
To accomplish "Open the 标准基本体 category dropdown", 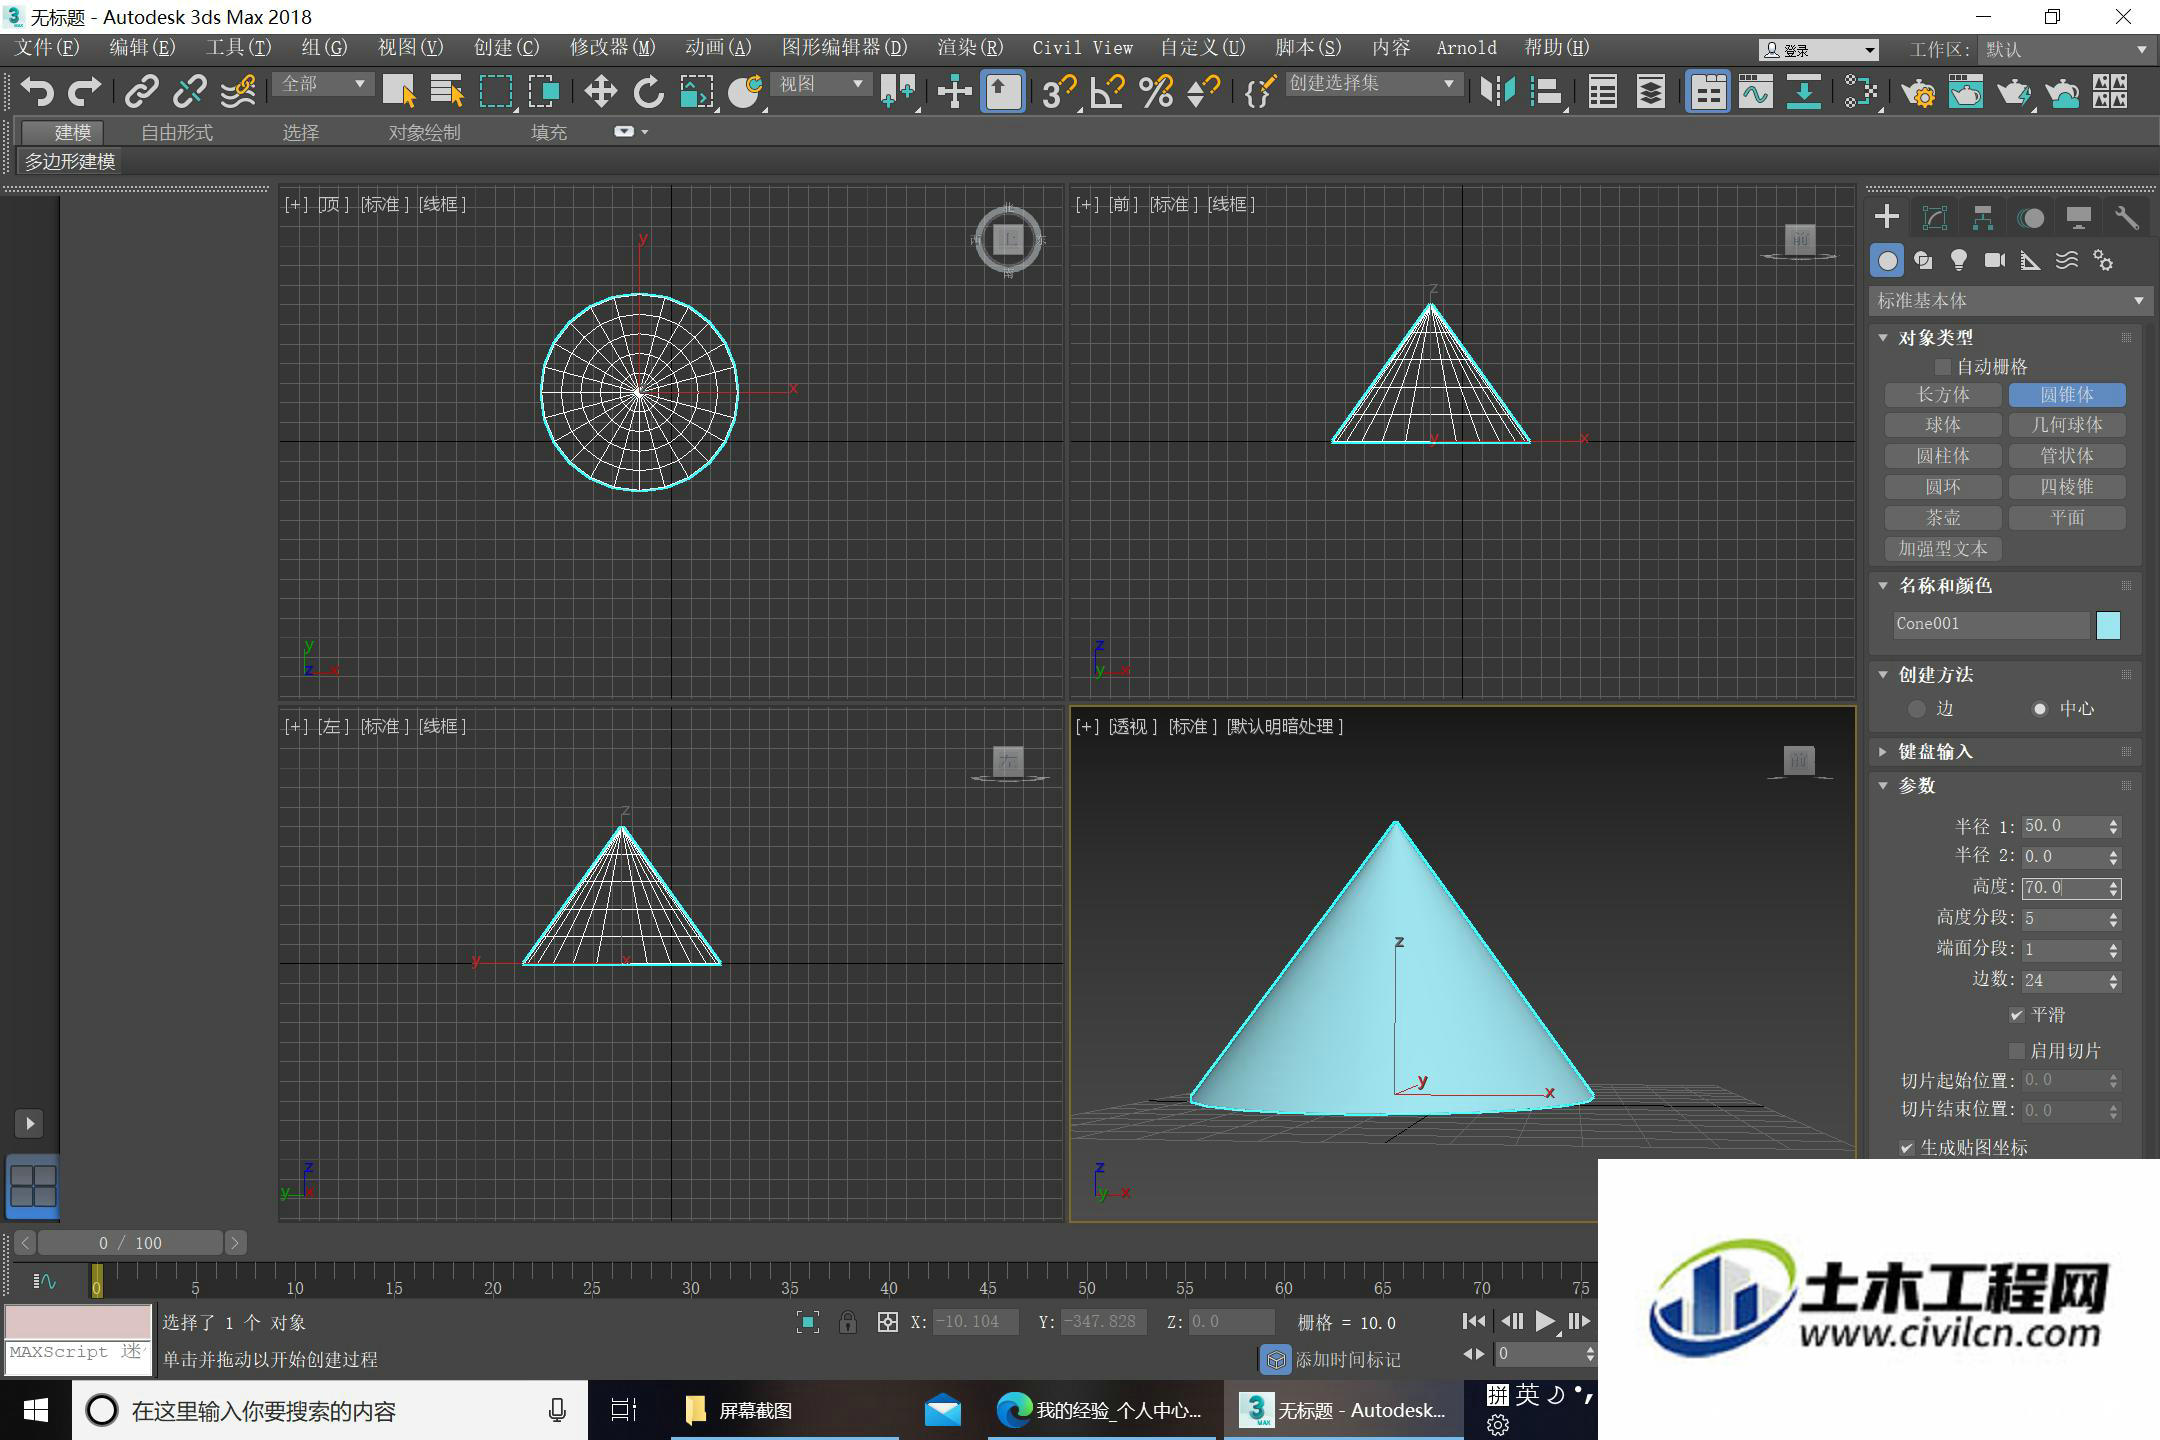I will [2010, 301].
